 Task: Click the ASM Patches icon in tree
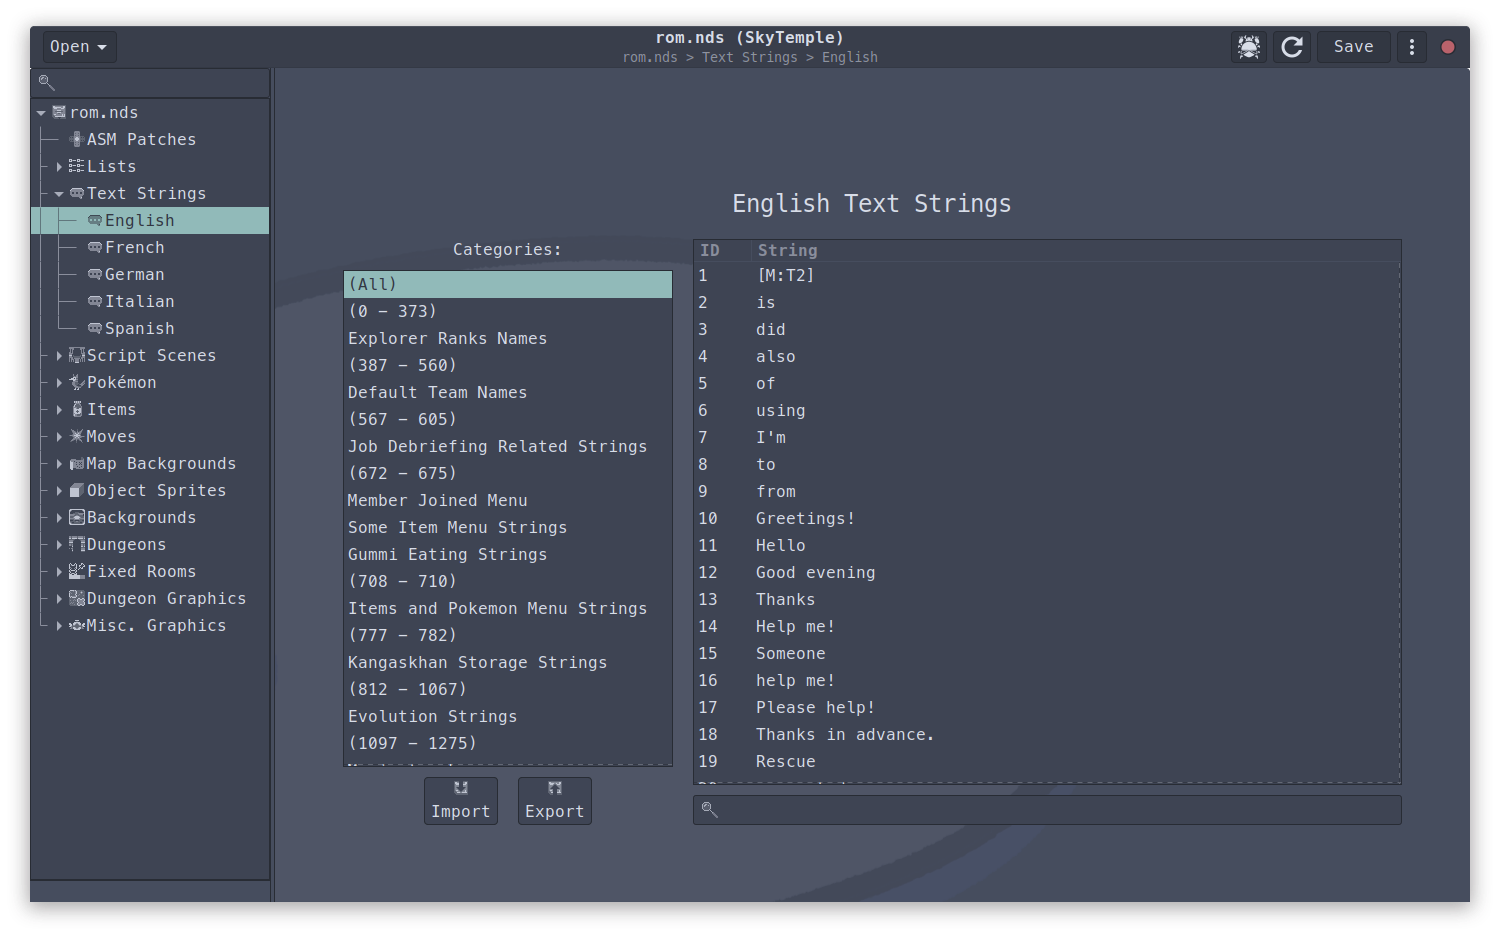(x=77, y=140)
